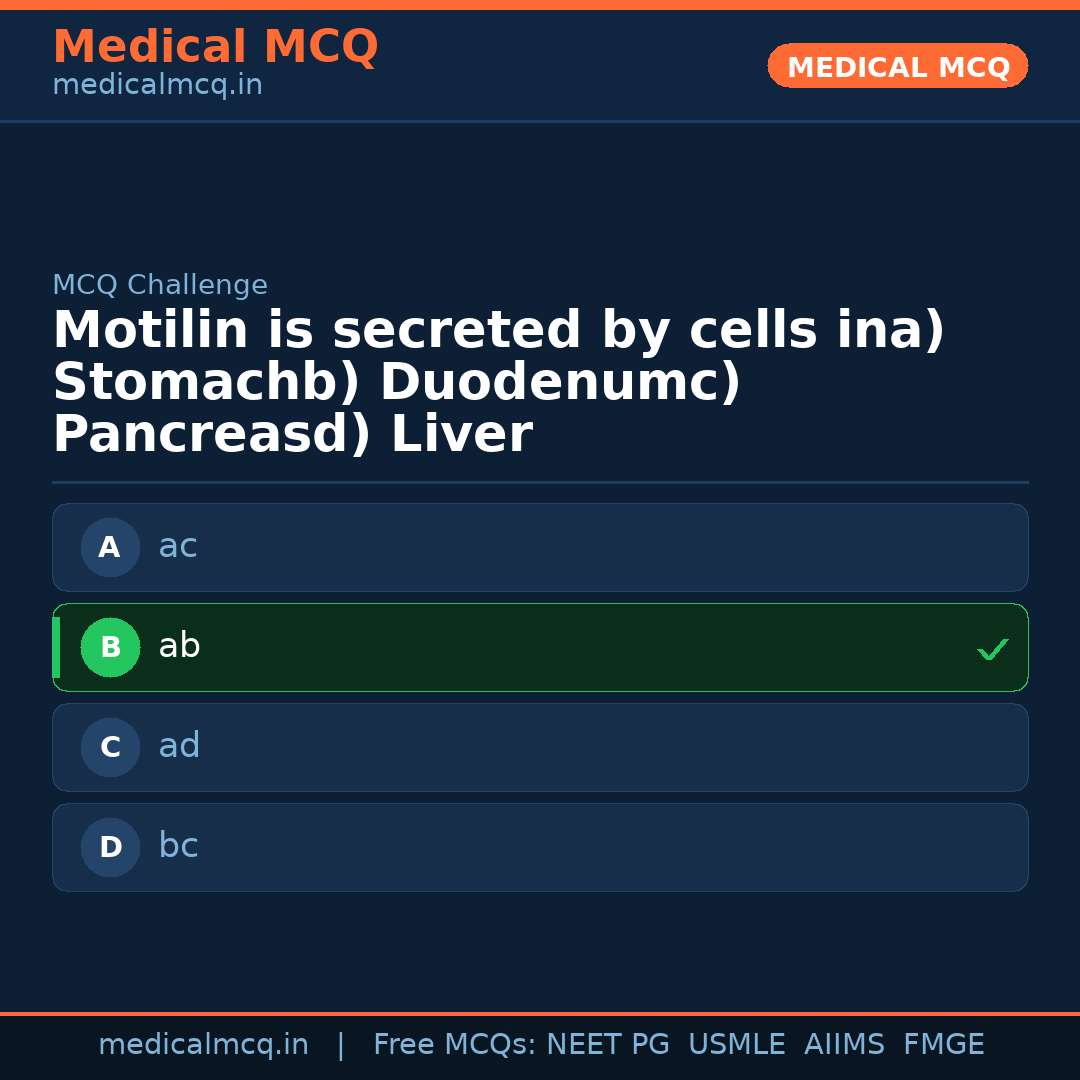
Task: Click the green B option badge
Action: (x=110, y=647)
